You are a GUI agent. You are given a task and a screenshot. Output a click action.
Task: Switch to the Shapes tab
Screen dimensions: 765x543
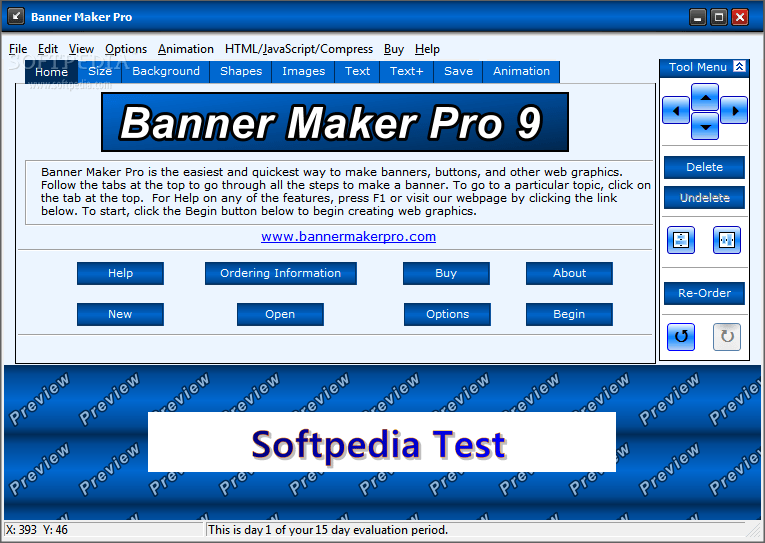(x=241, y=71)
